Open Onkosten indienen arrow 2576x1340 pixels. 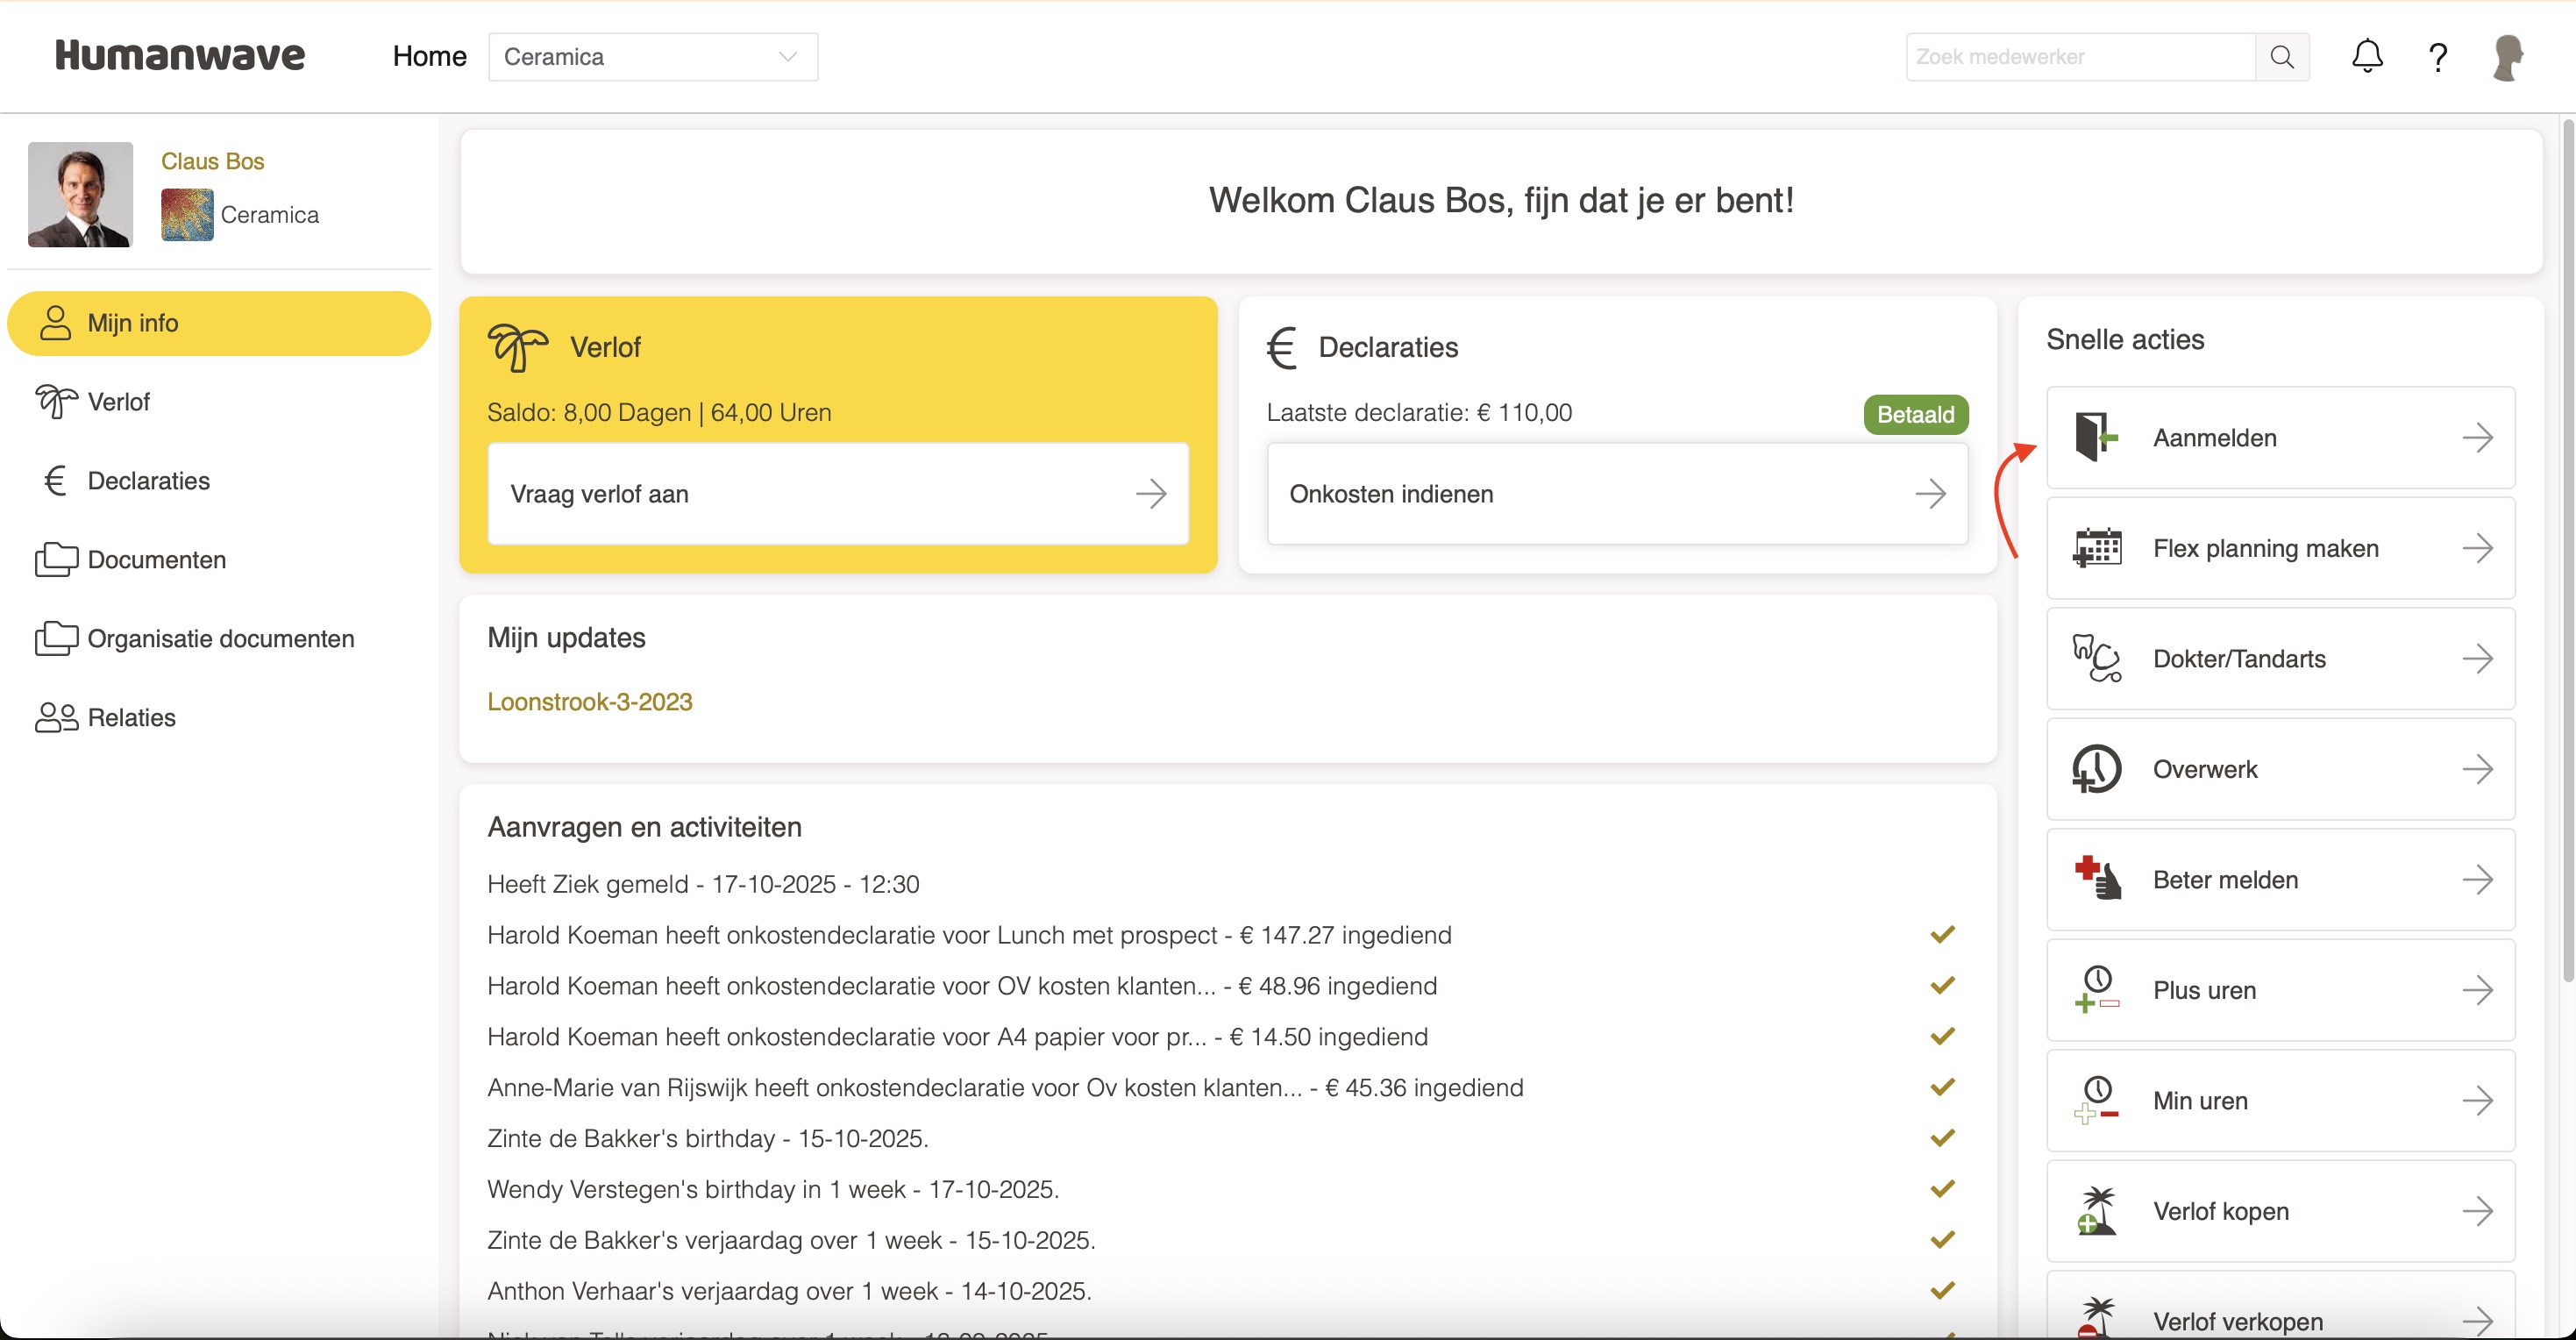[1930, 494]
